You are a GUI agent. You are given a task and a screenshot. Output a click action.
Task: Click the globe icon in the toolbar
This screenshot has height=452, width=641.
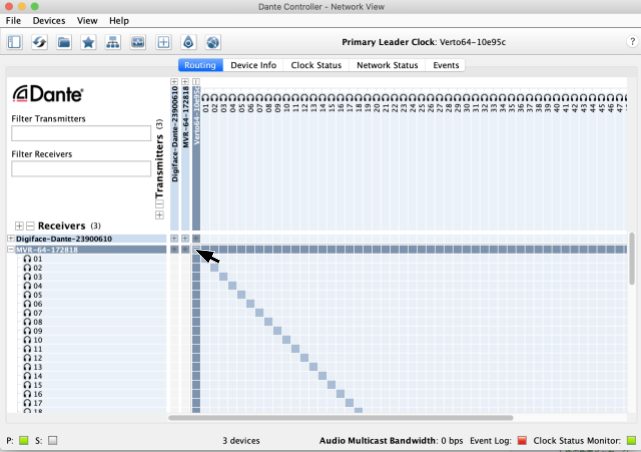(x=212, y=42)
